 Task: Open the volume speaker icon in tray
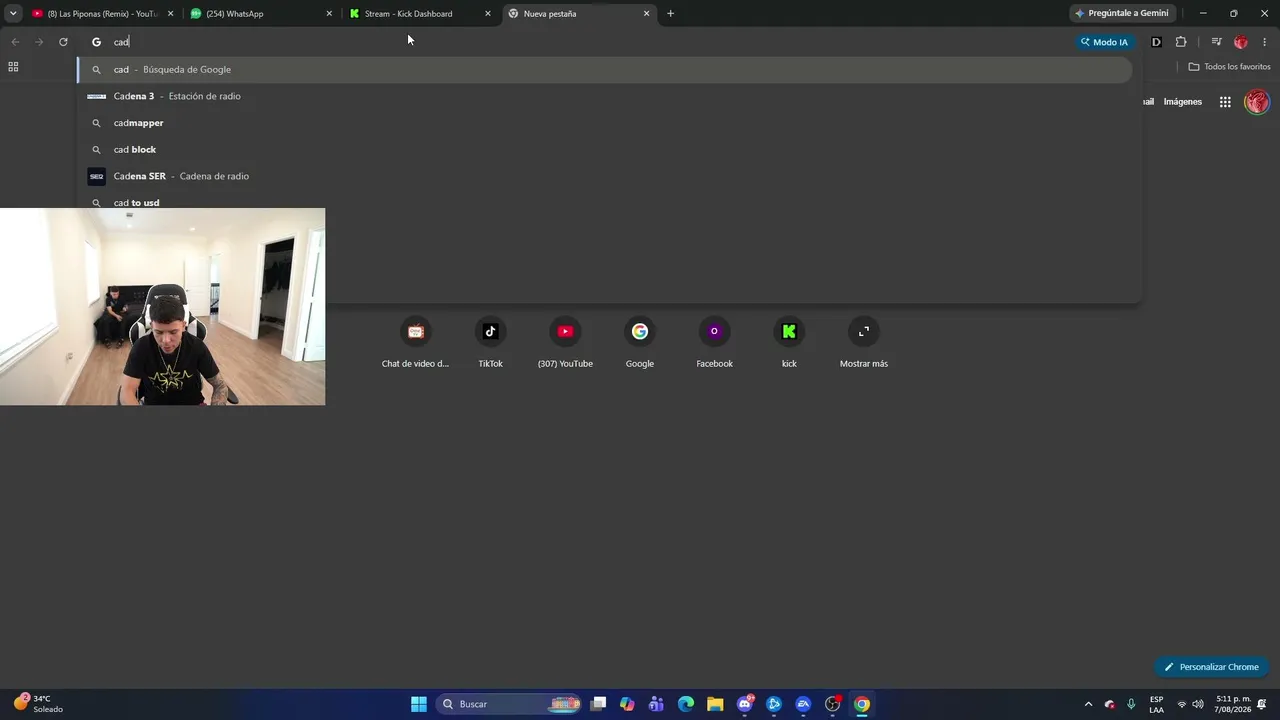pyautogui.click(x=1198, y=704)
